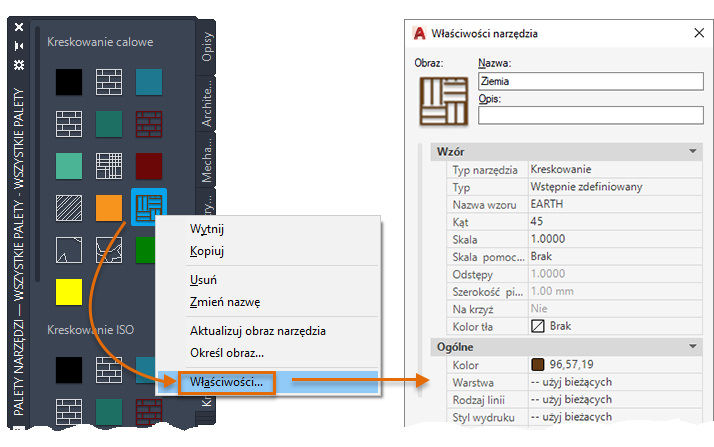Choose the blue-teal solid fill in Kreskowanie calowe

149,82
